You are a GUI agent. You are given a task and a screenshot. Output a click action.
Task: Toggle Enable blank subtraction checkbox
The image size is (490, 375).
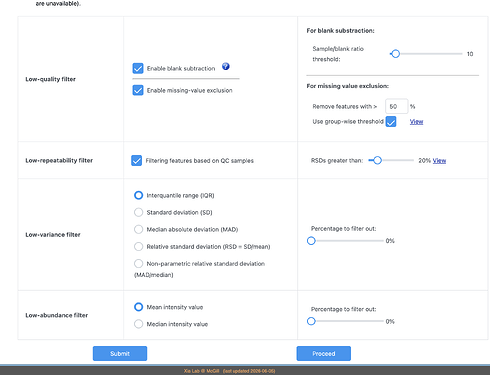[x=138, y=68]
